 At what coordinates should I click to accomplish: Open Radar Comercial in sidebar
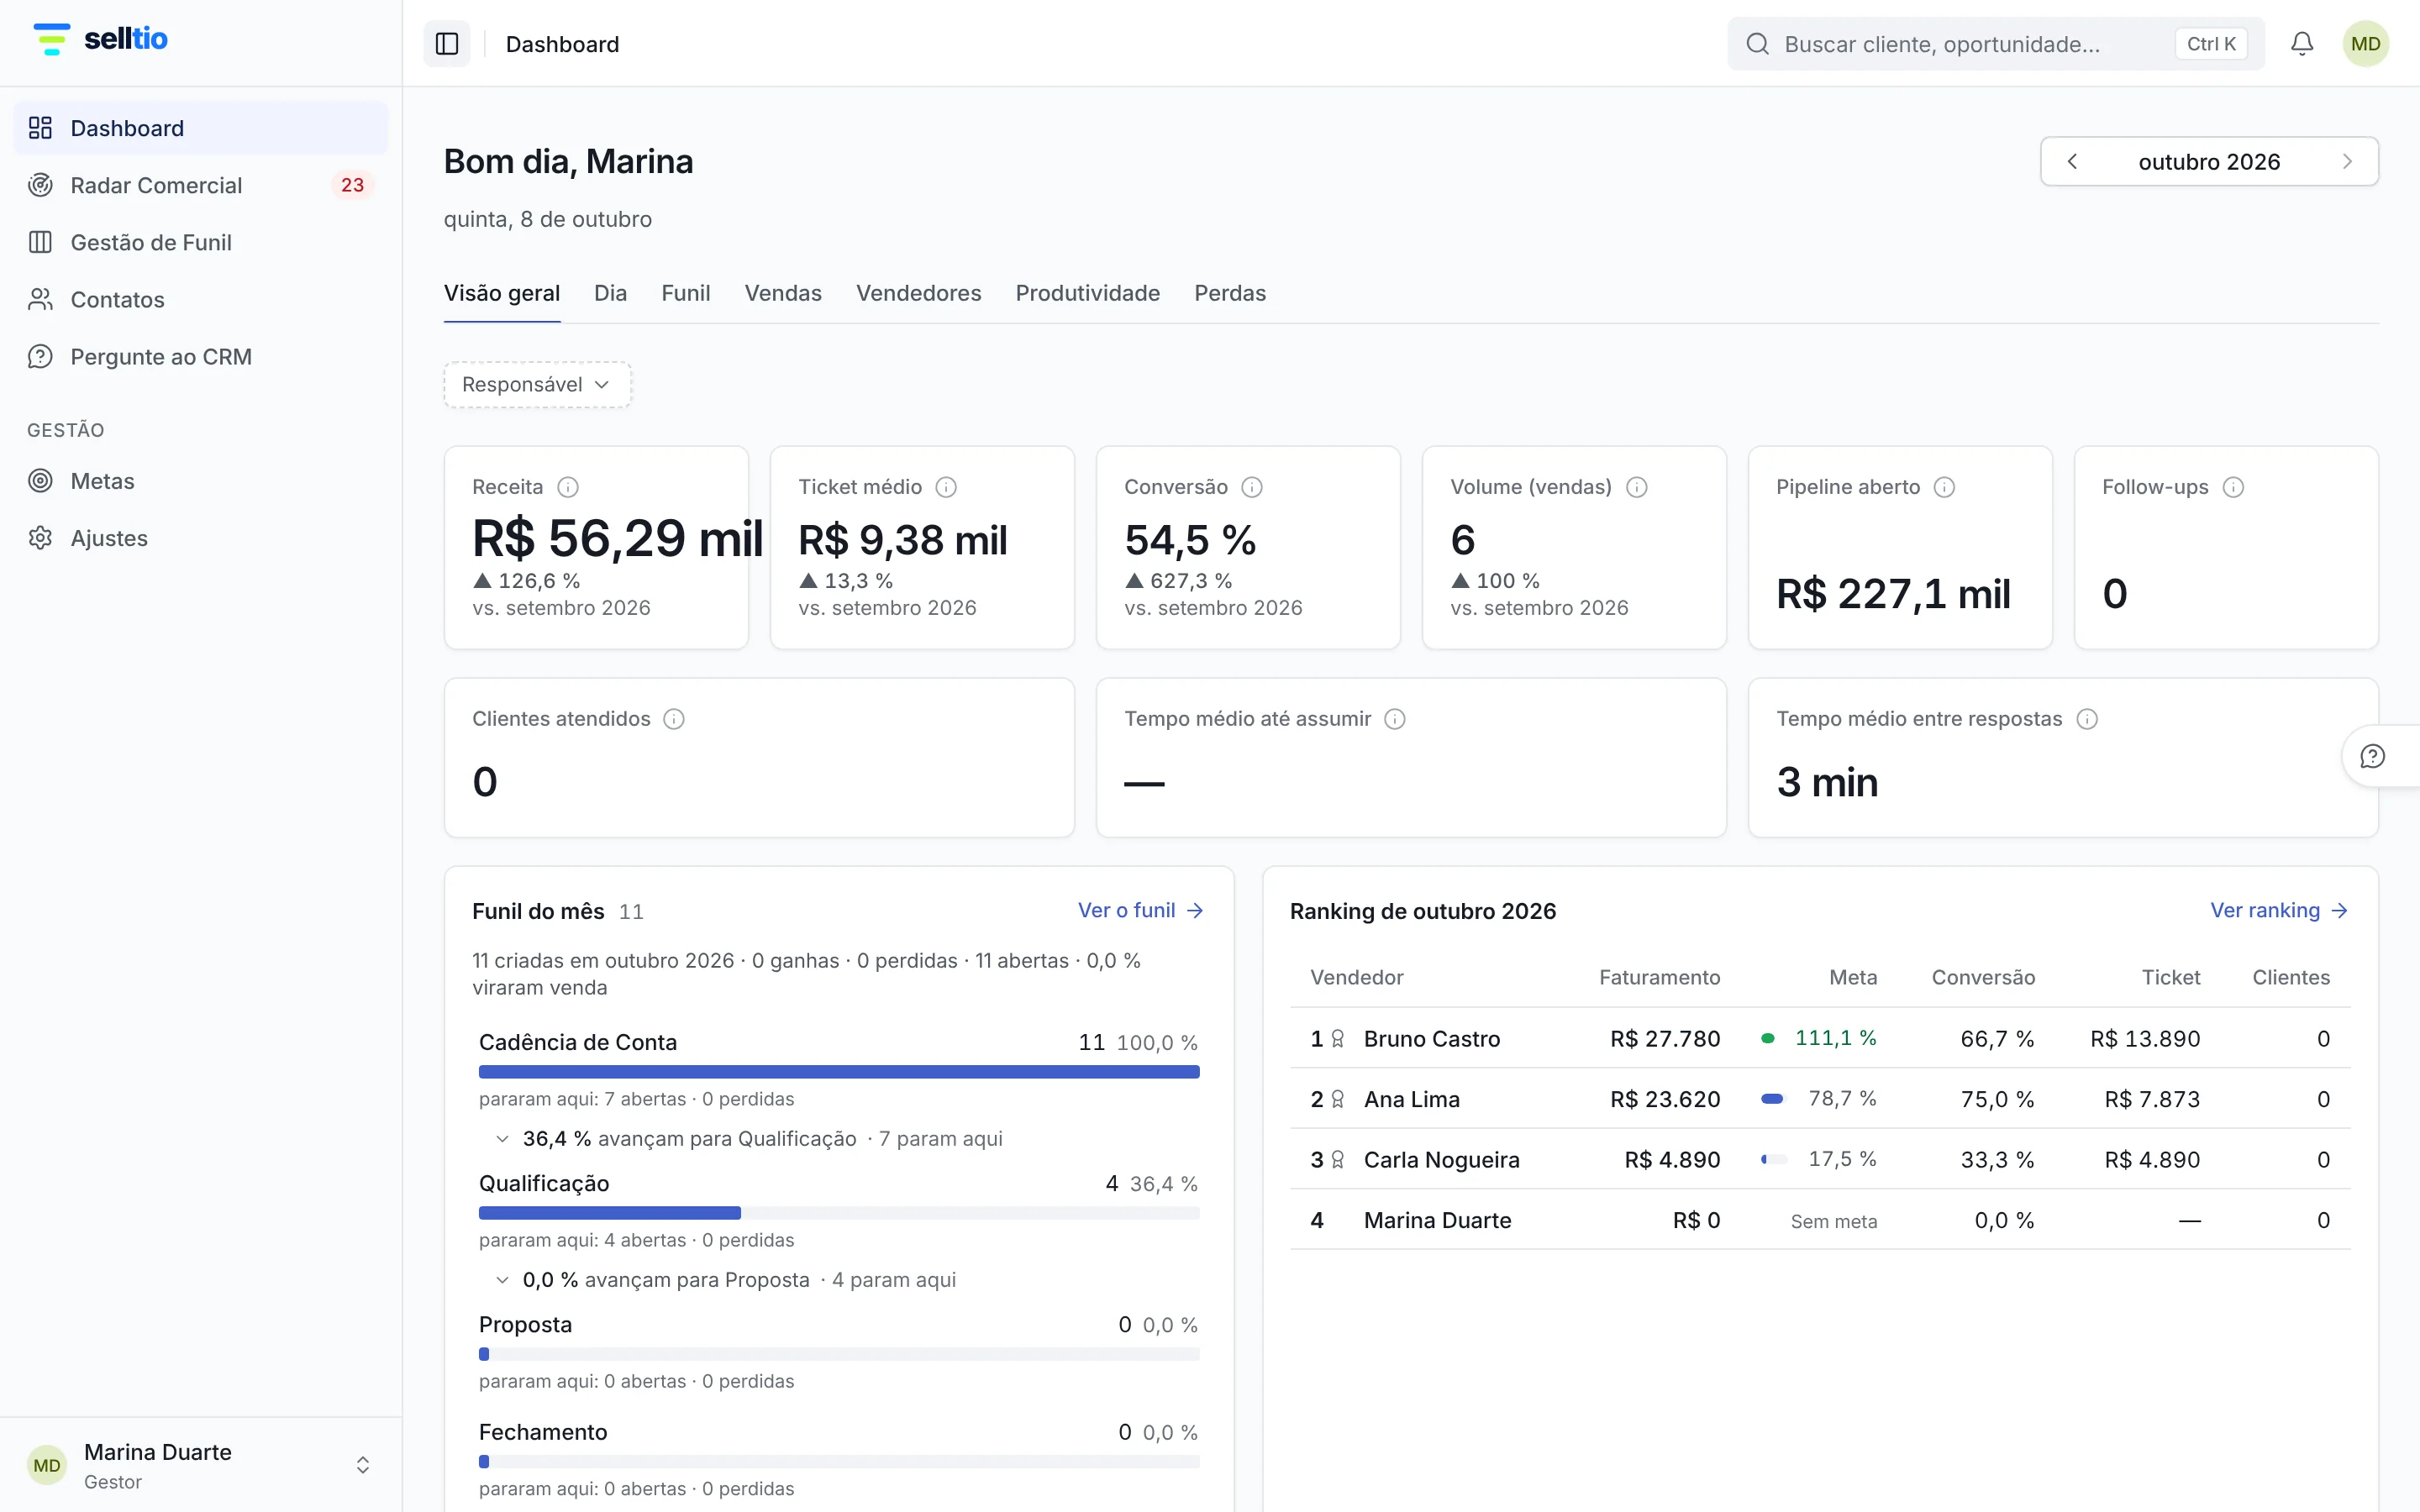coord(201,185)
